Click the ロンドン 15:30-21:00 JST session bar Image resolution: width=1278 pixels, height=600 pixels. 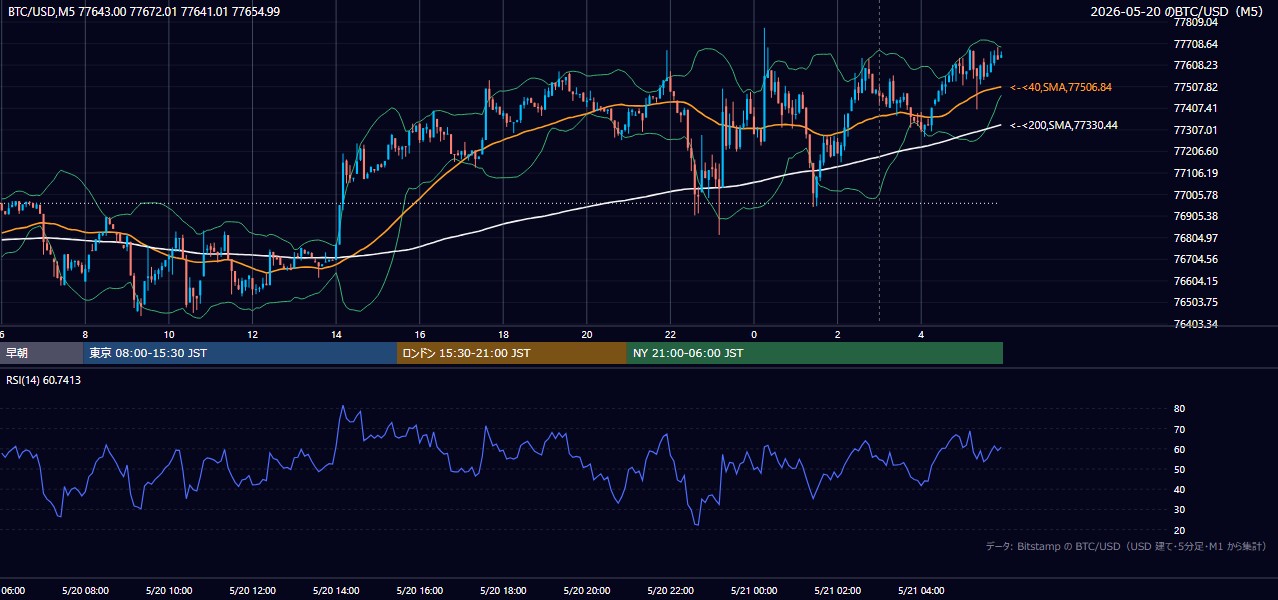coord(512,353)
